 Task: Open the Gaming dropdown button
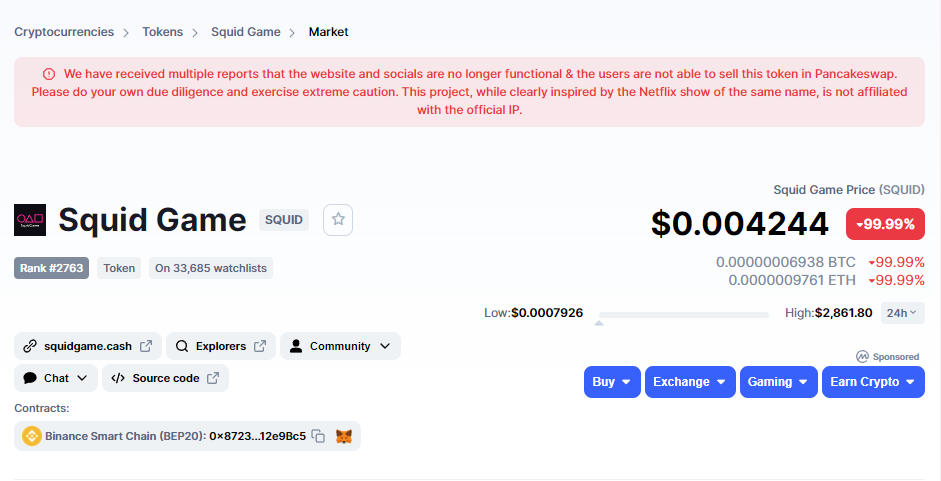(x=778, y=382)
